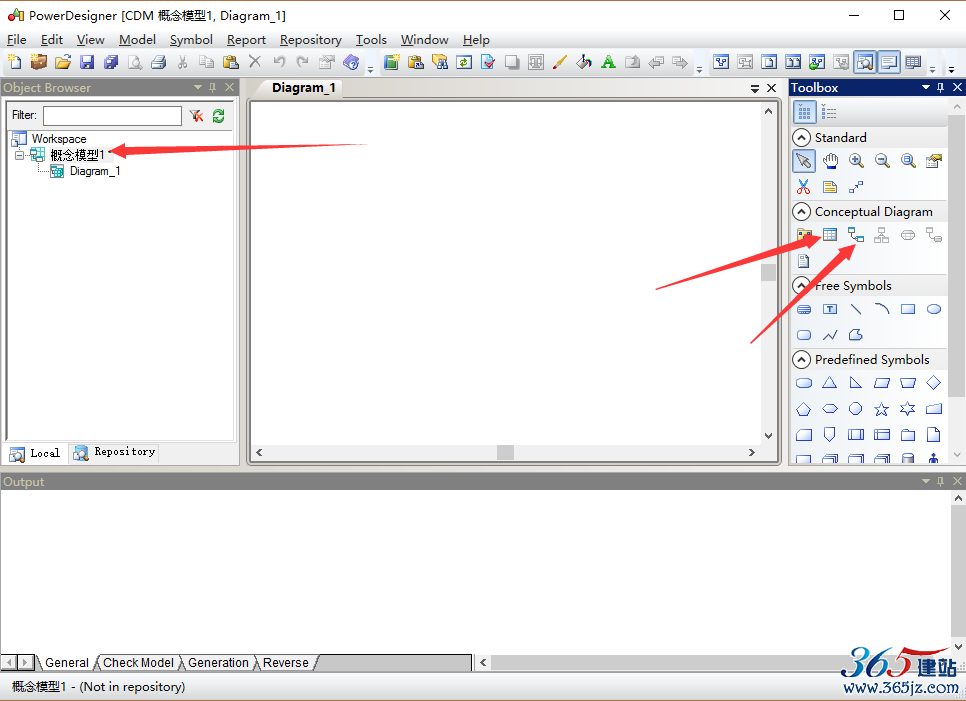Switch Toolbox to list view
The height and width of the screenshot is (701, 966).
829,113
